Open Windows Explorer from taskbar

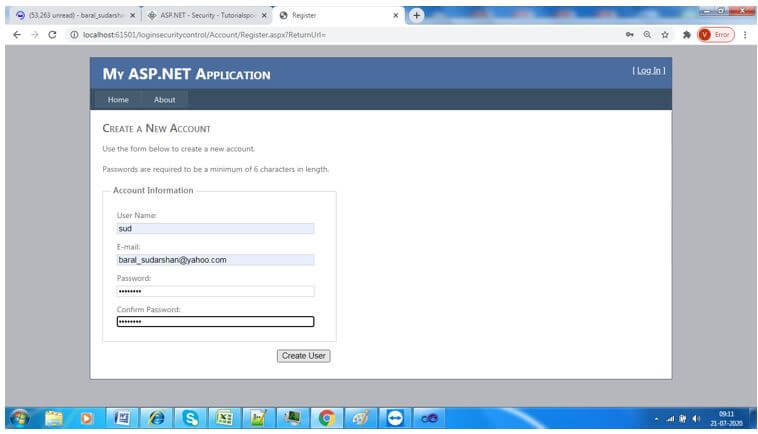[x=54, y=418]
